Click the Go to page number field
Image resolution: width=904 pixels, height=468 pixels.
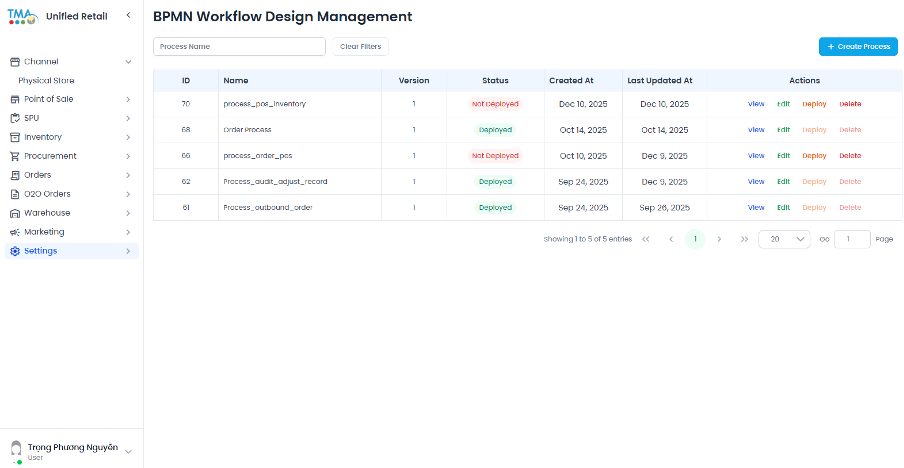pyautogui.click(x=852, y=239)
